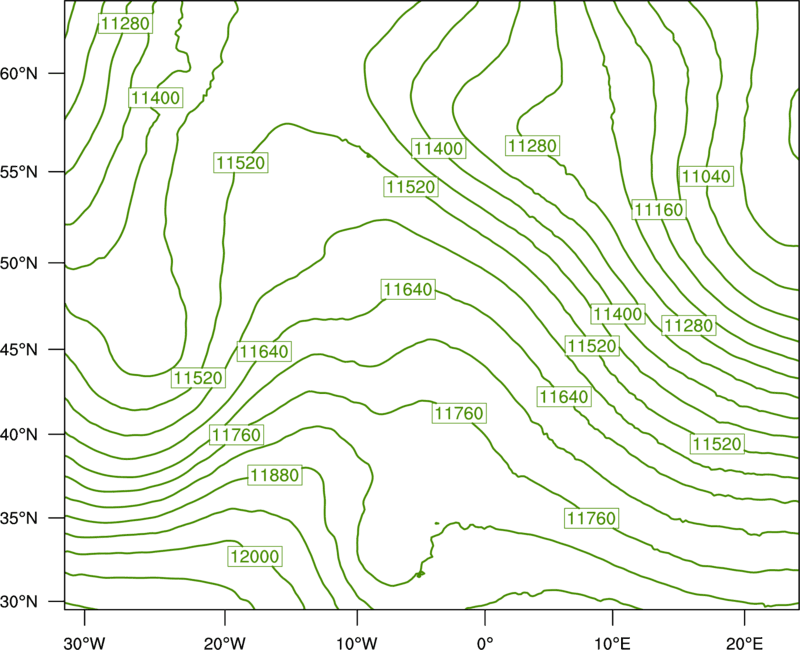800x650 pixels.
Task: Select the 30°N latitude axis label
Action: pos(19,602)
